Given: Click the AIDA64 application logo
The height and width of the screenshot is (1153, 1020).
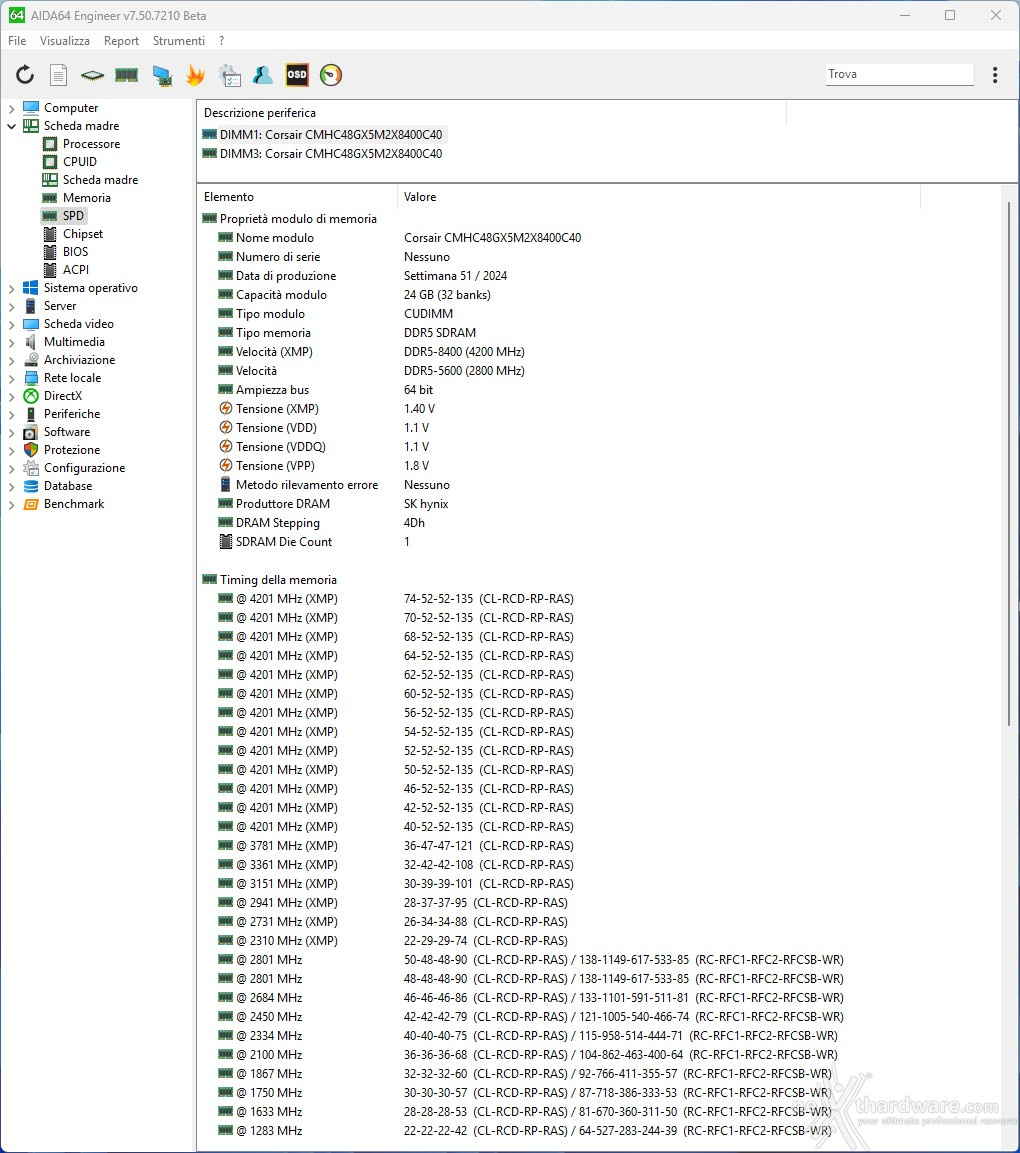Looking at the screenshot, I should coord(16,15).
